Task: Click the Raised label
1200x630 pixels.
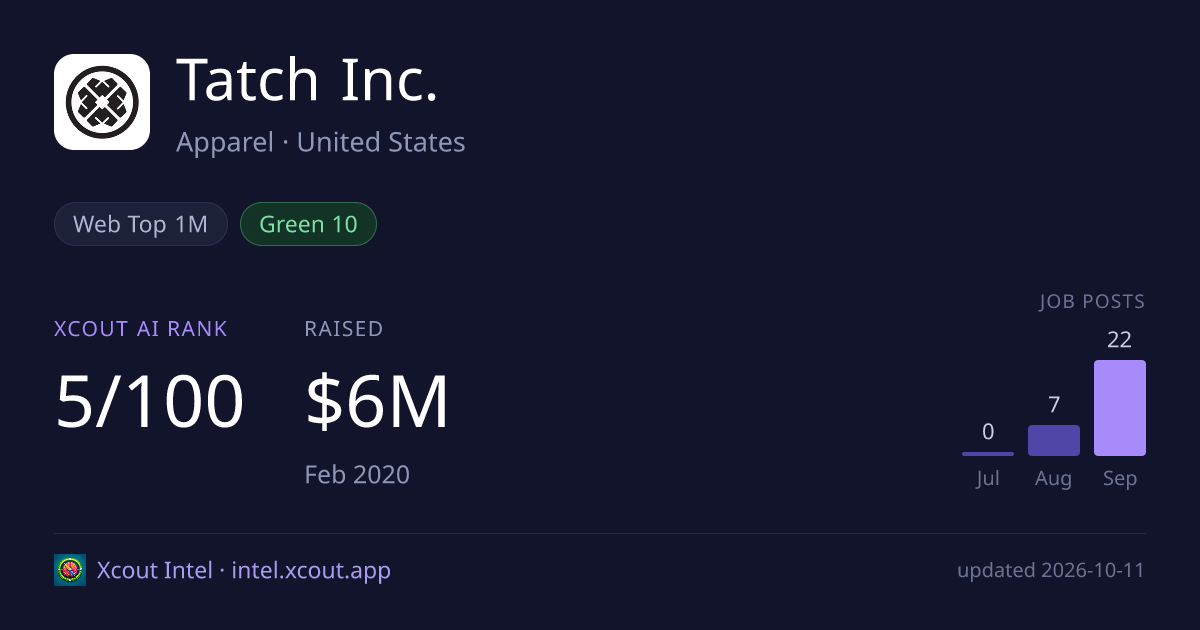Action: (344, 328)
